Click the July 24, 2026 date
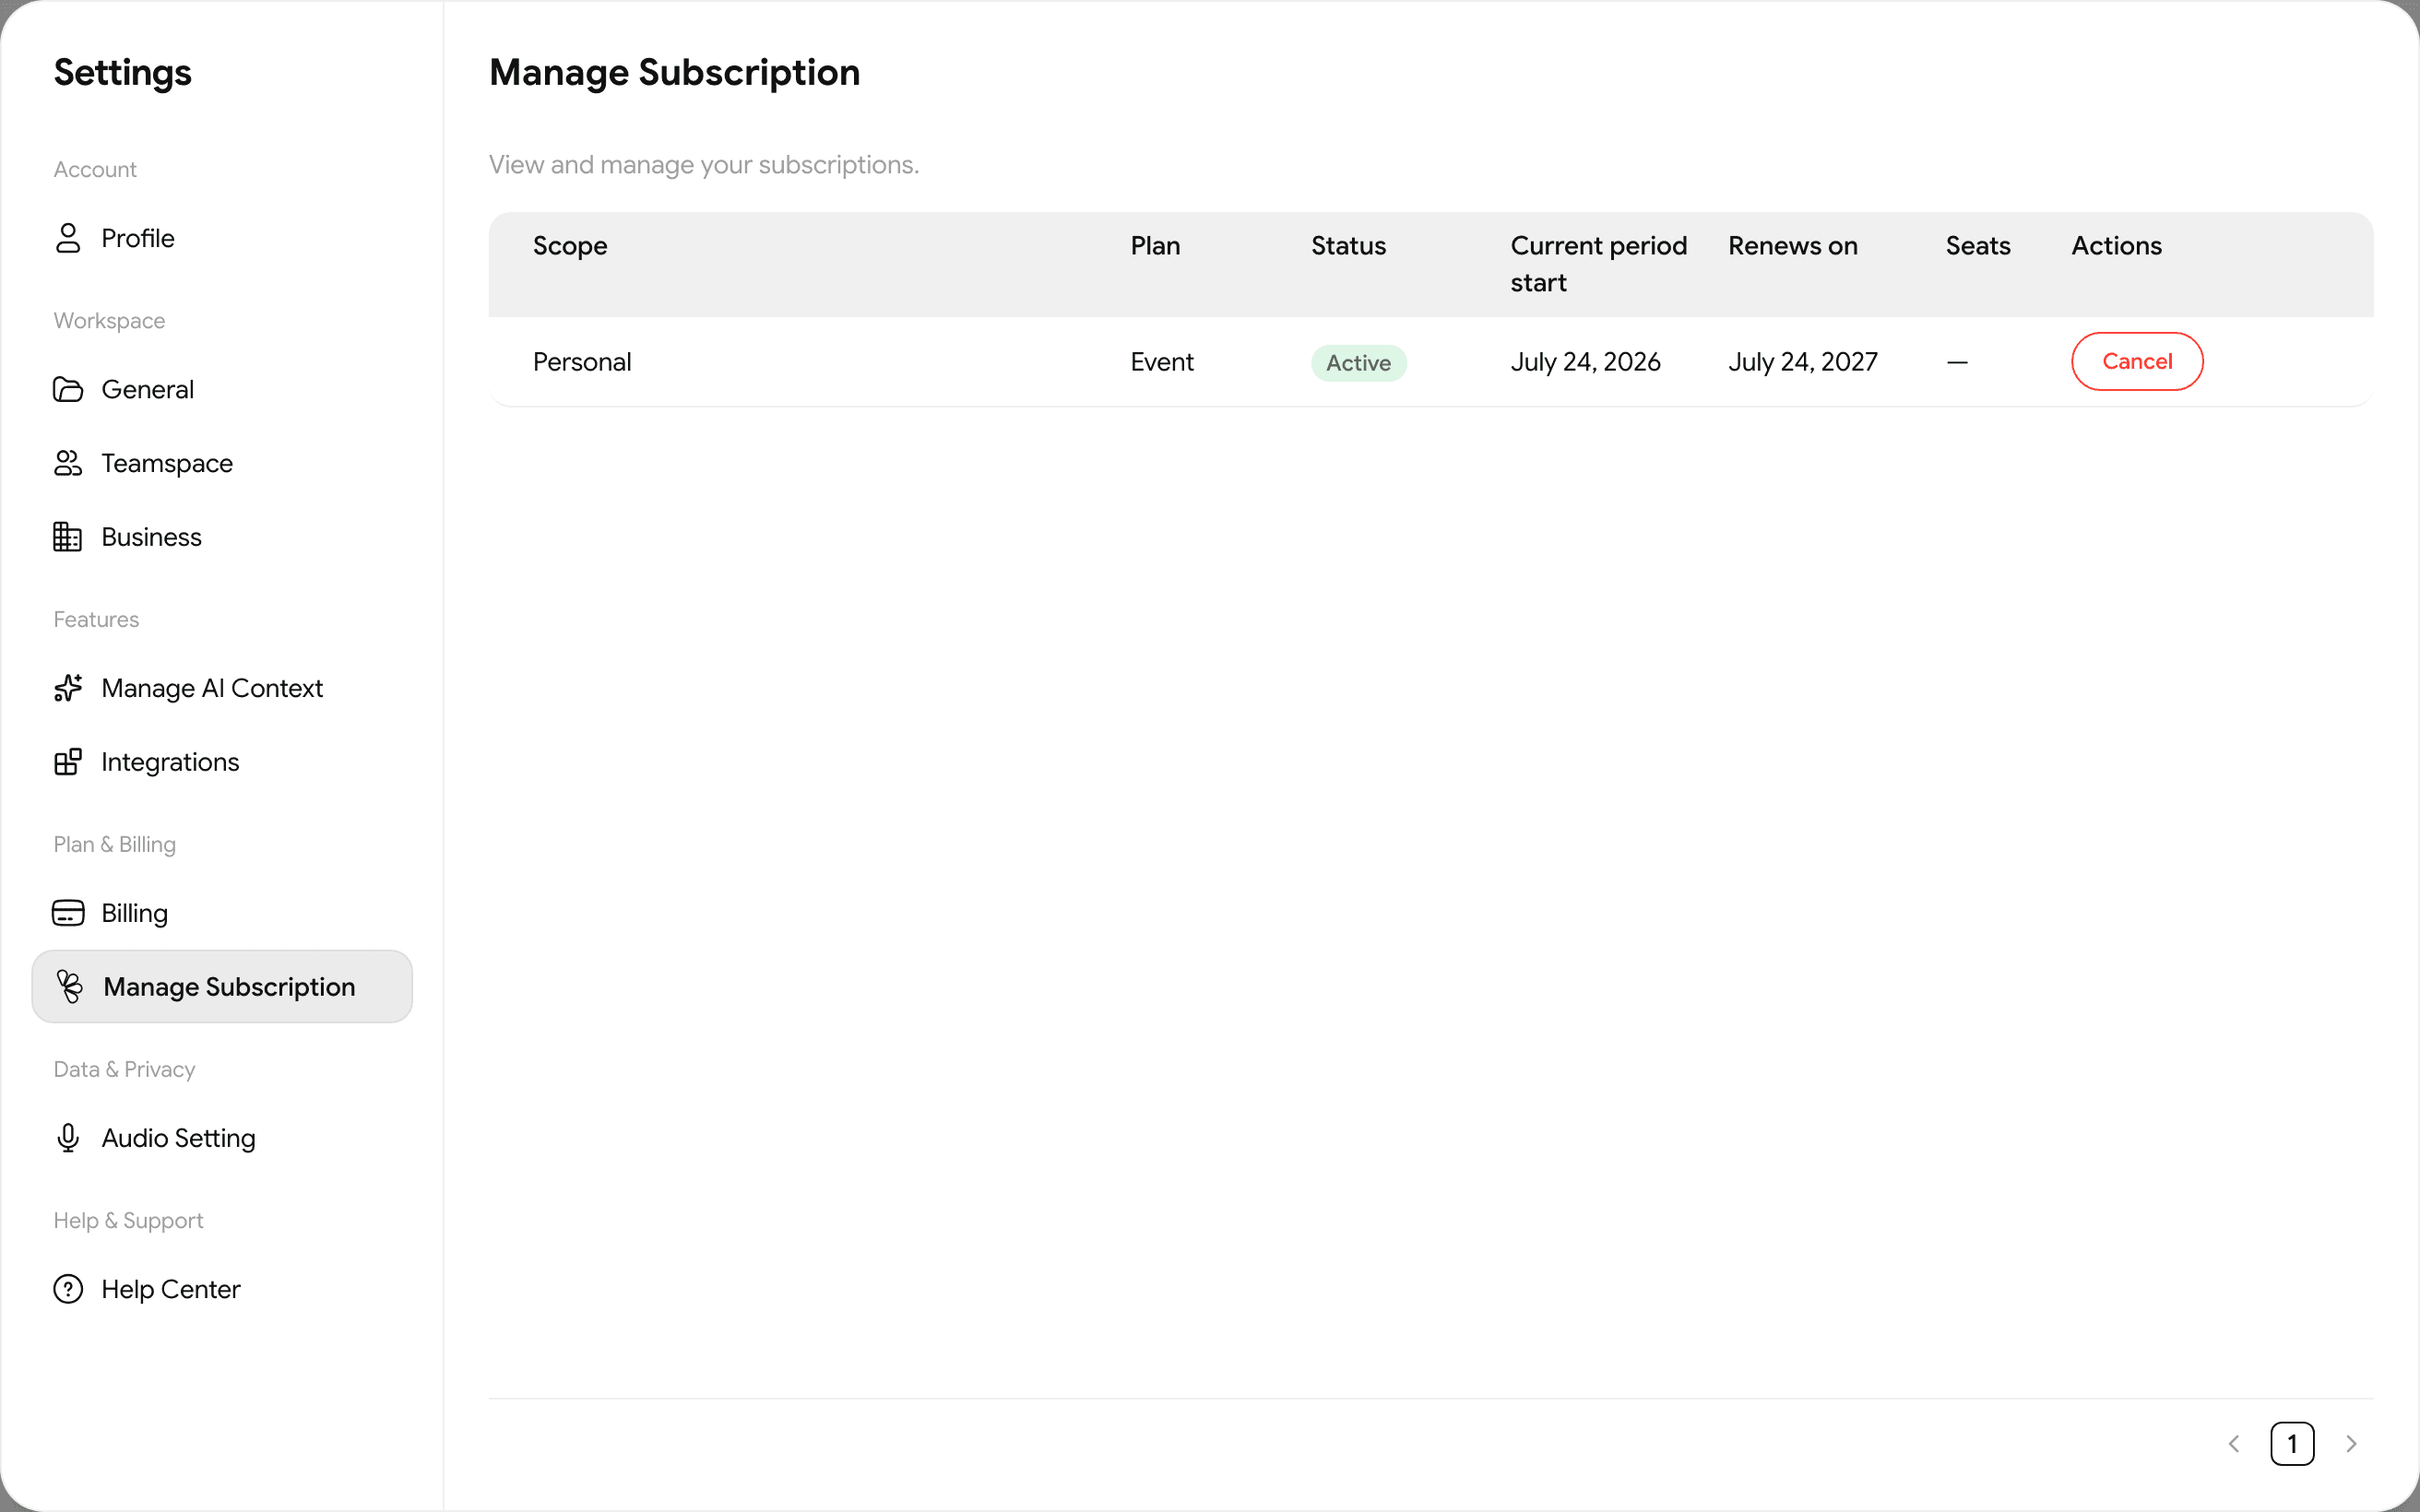The width and height of the screenshot is (2420, 1512). (x=1585, y=362)
